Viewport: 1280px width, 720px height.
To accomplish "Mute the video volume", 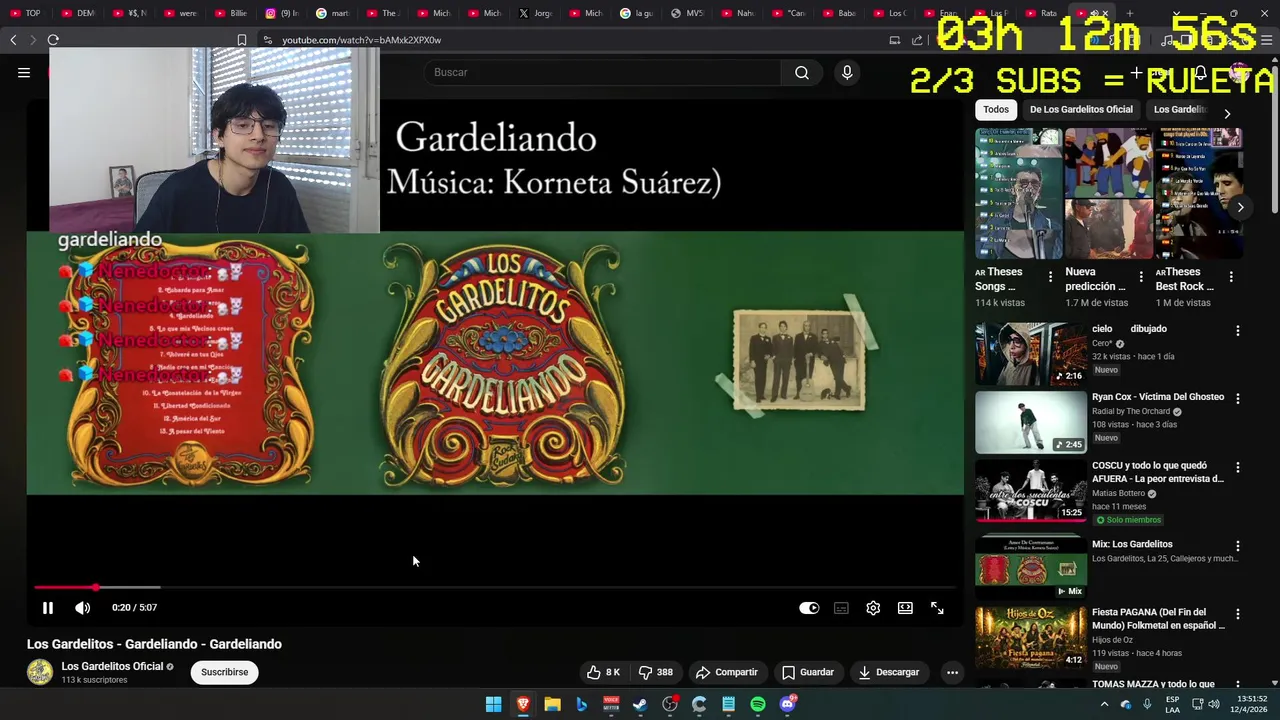I will (83, 608).
